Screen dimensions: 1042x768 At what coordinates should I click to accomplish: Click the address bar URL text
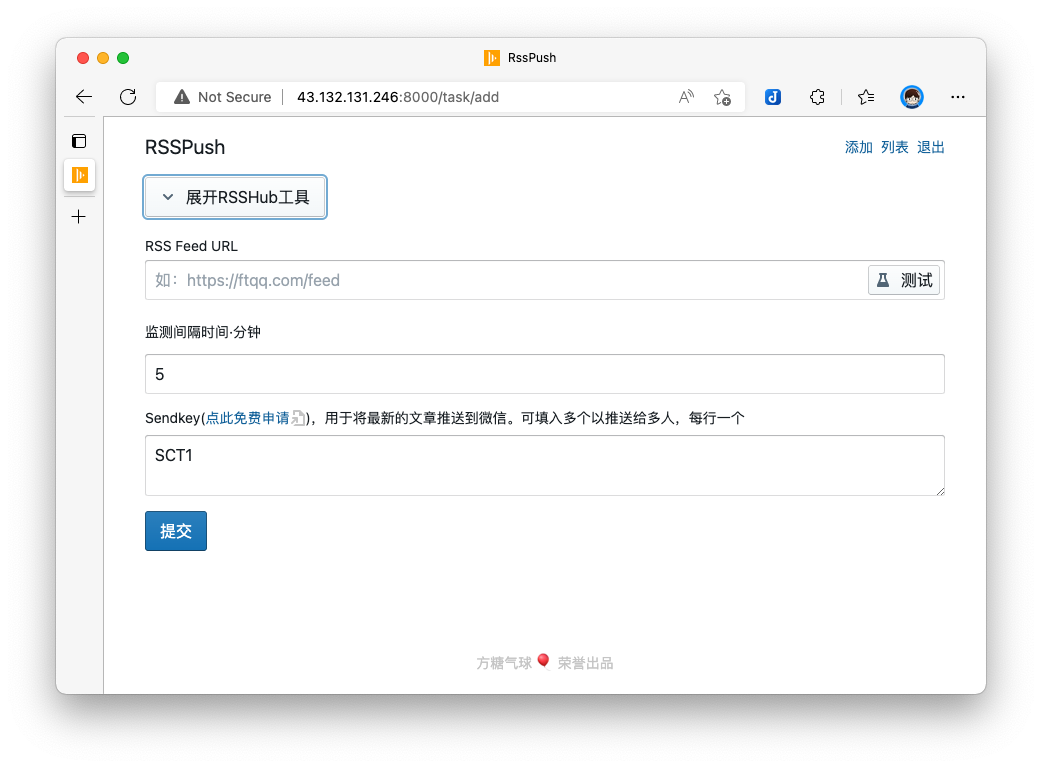coord(397,97)
